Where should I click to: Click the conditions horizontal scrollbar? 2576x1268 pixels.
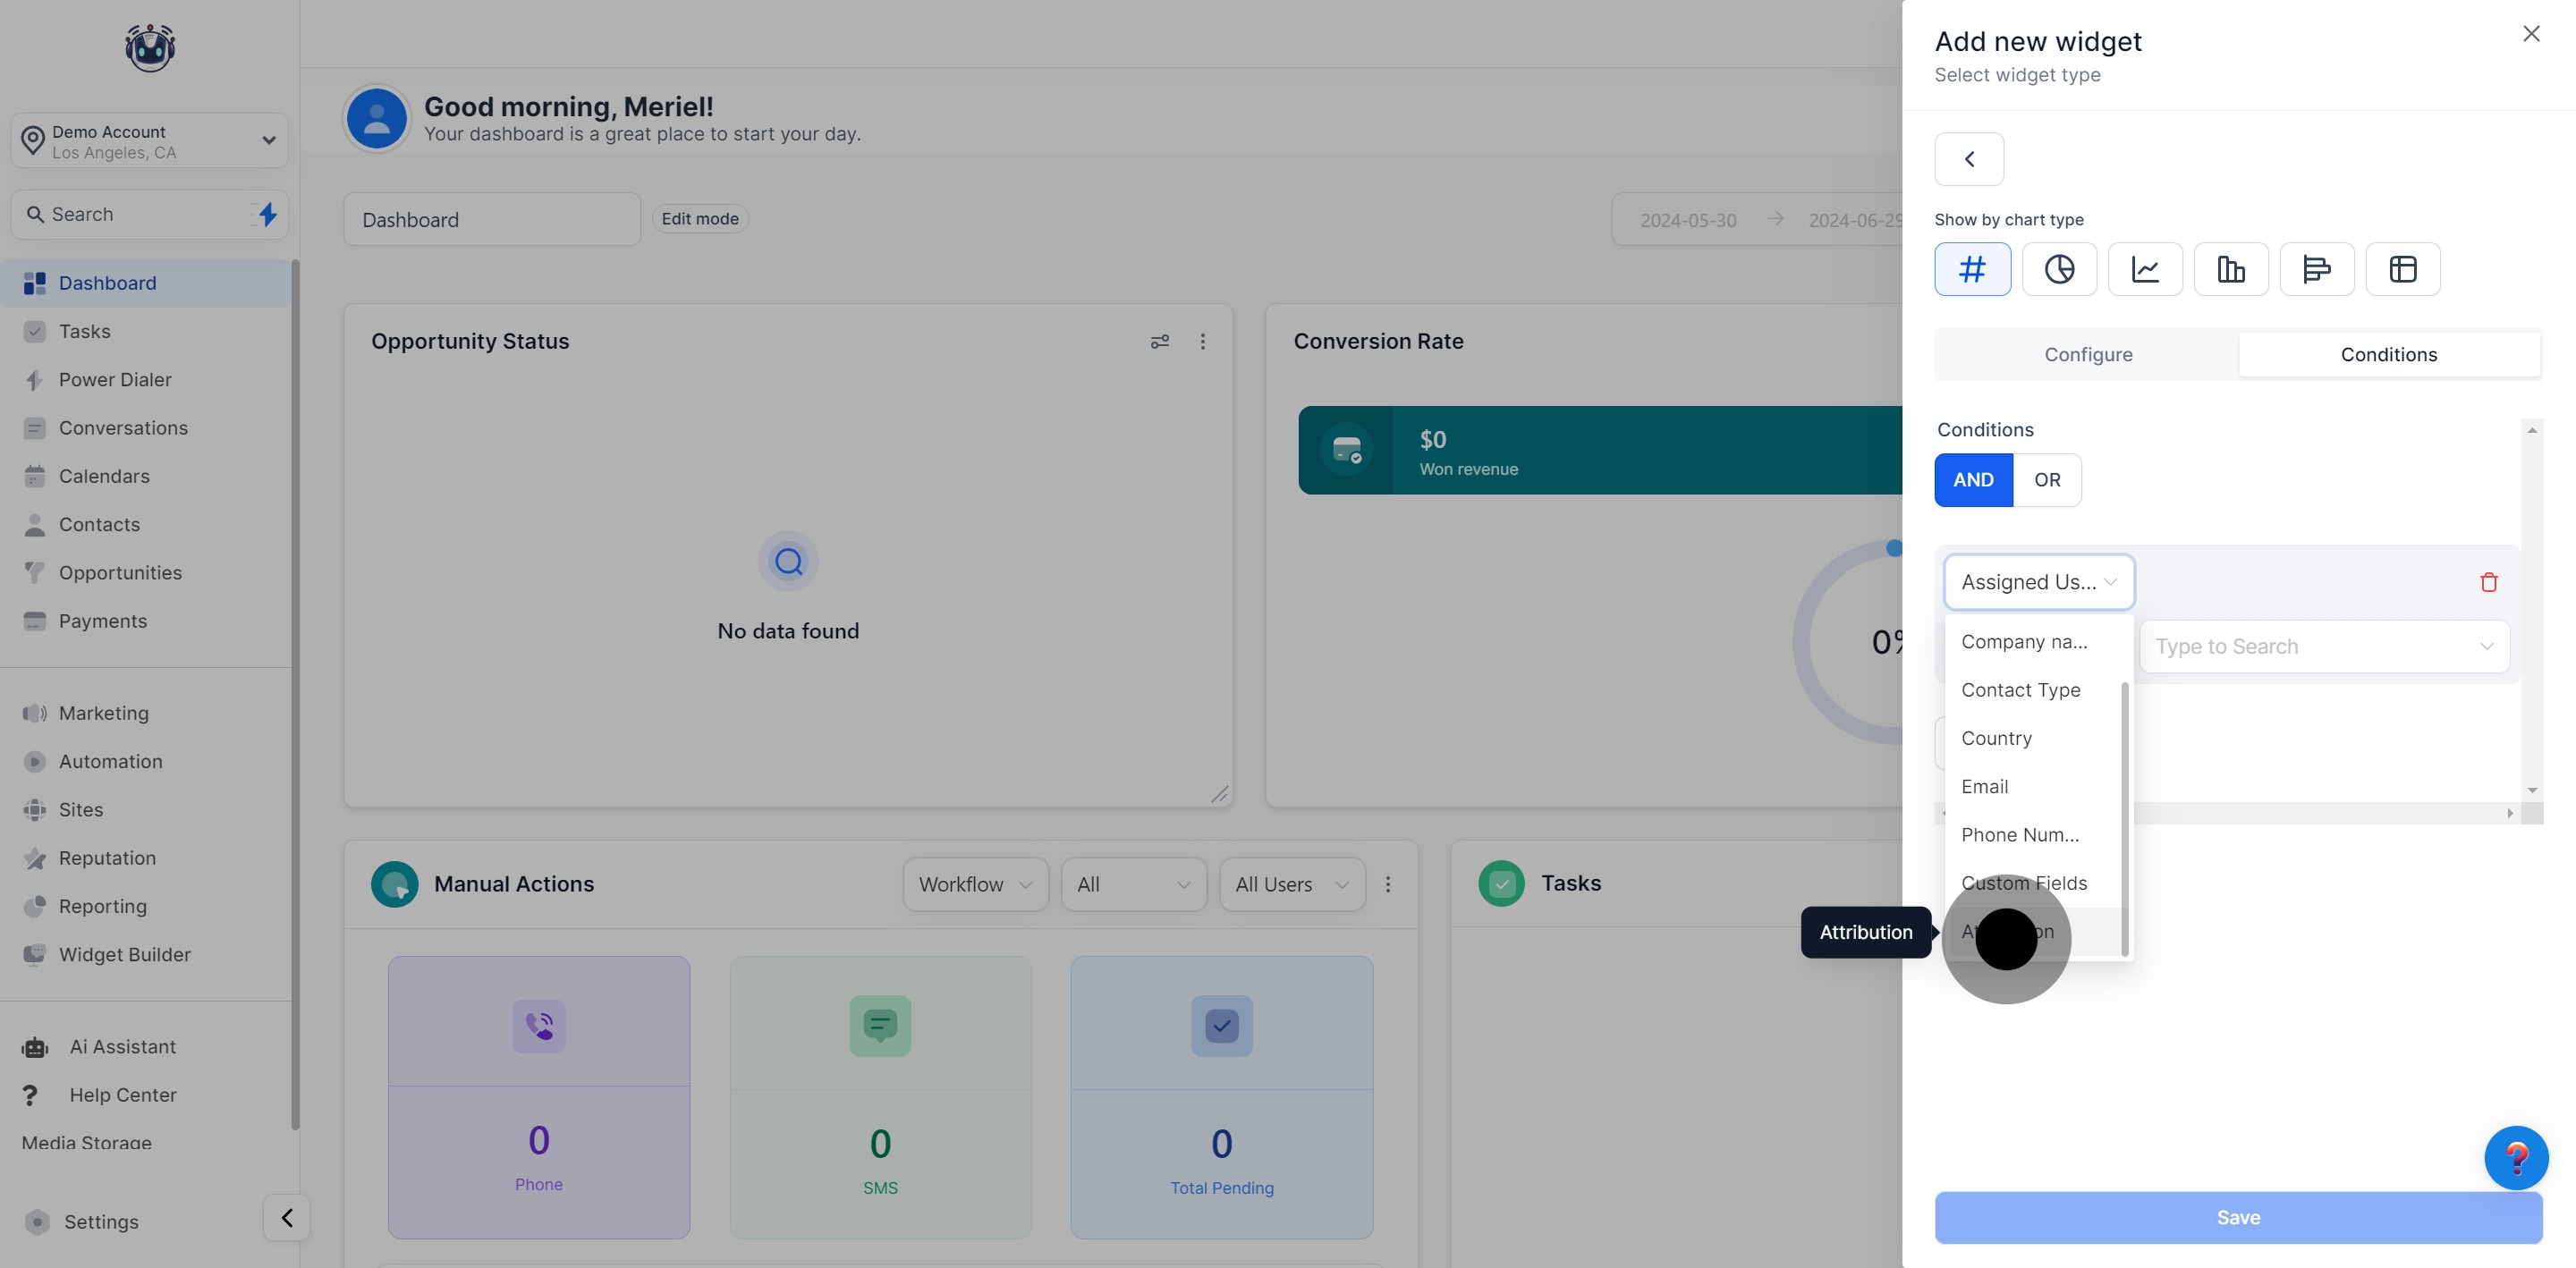point(2320,813)
